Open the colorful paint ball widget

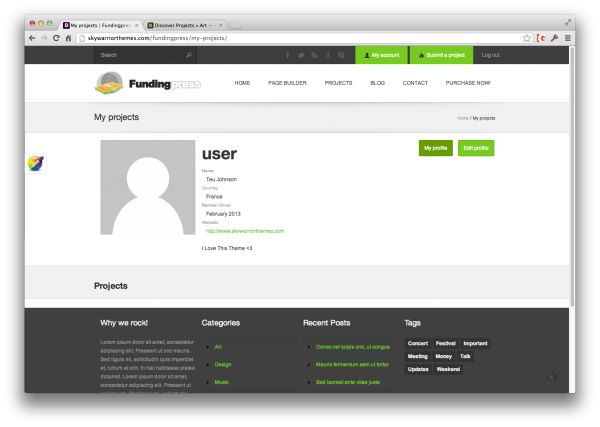(x=36, y=163)
